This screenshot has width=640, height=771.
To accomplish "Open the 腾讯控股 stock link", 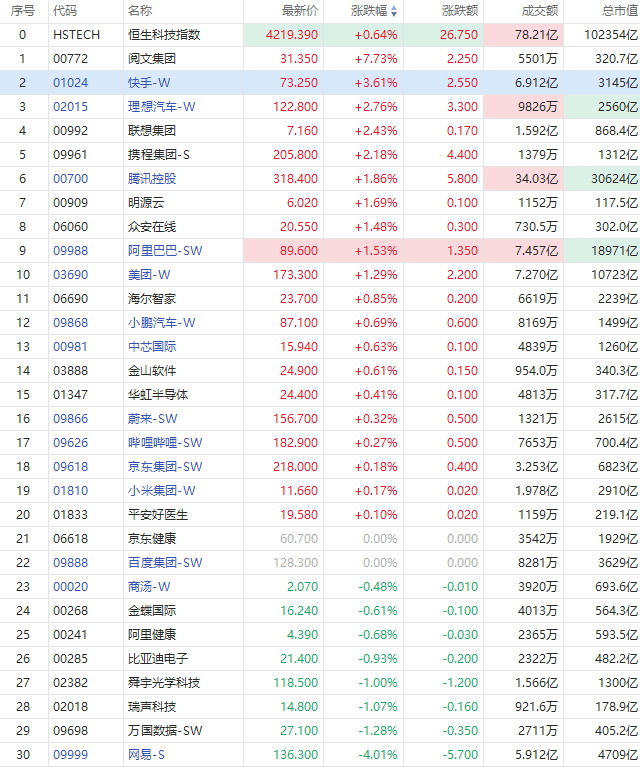I will click(152, 178).
